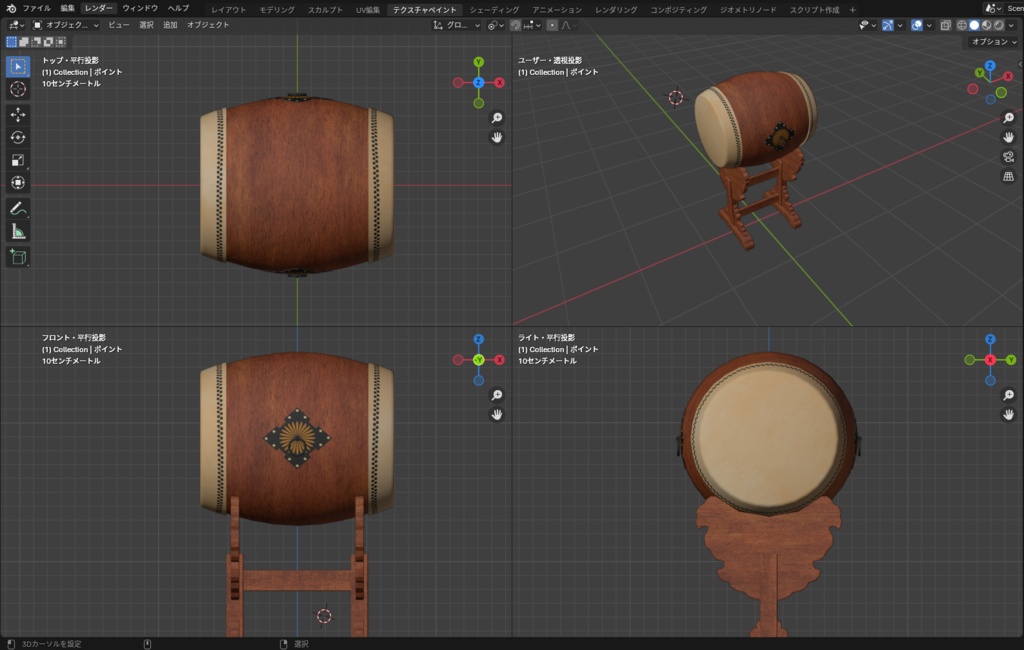Viewport: 1024px width, 650px height.
Task: Switch to the シェーディング workspace tab
Action: coord(494,10)
